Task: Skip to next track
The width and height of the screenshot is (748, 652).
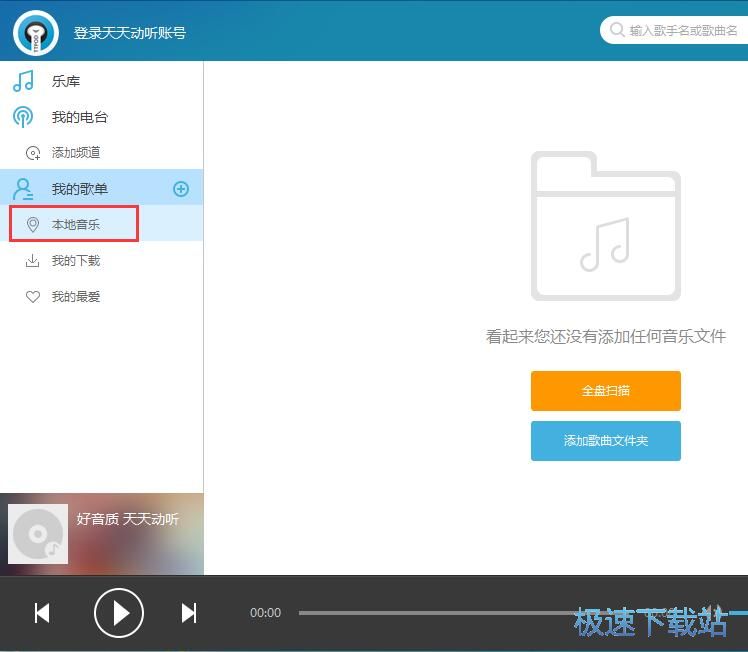Action: pos(189,613)
